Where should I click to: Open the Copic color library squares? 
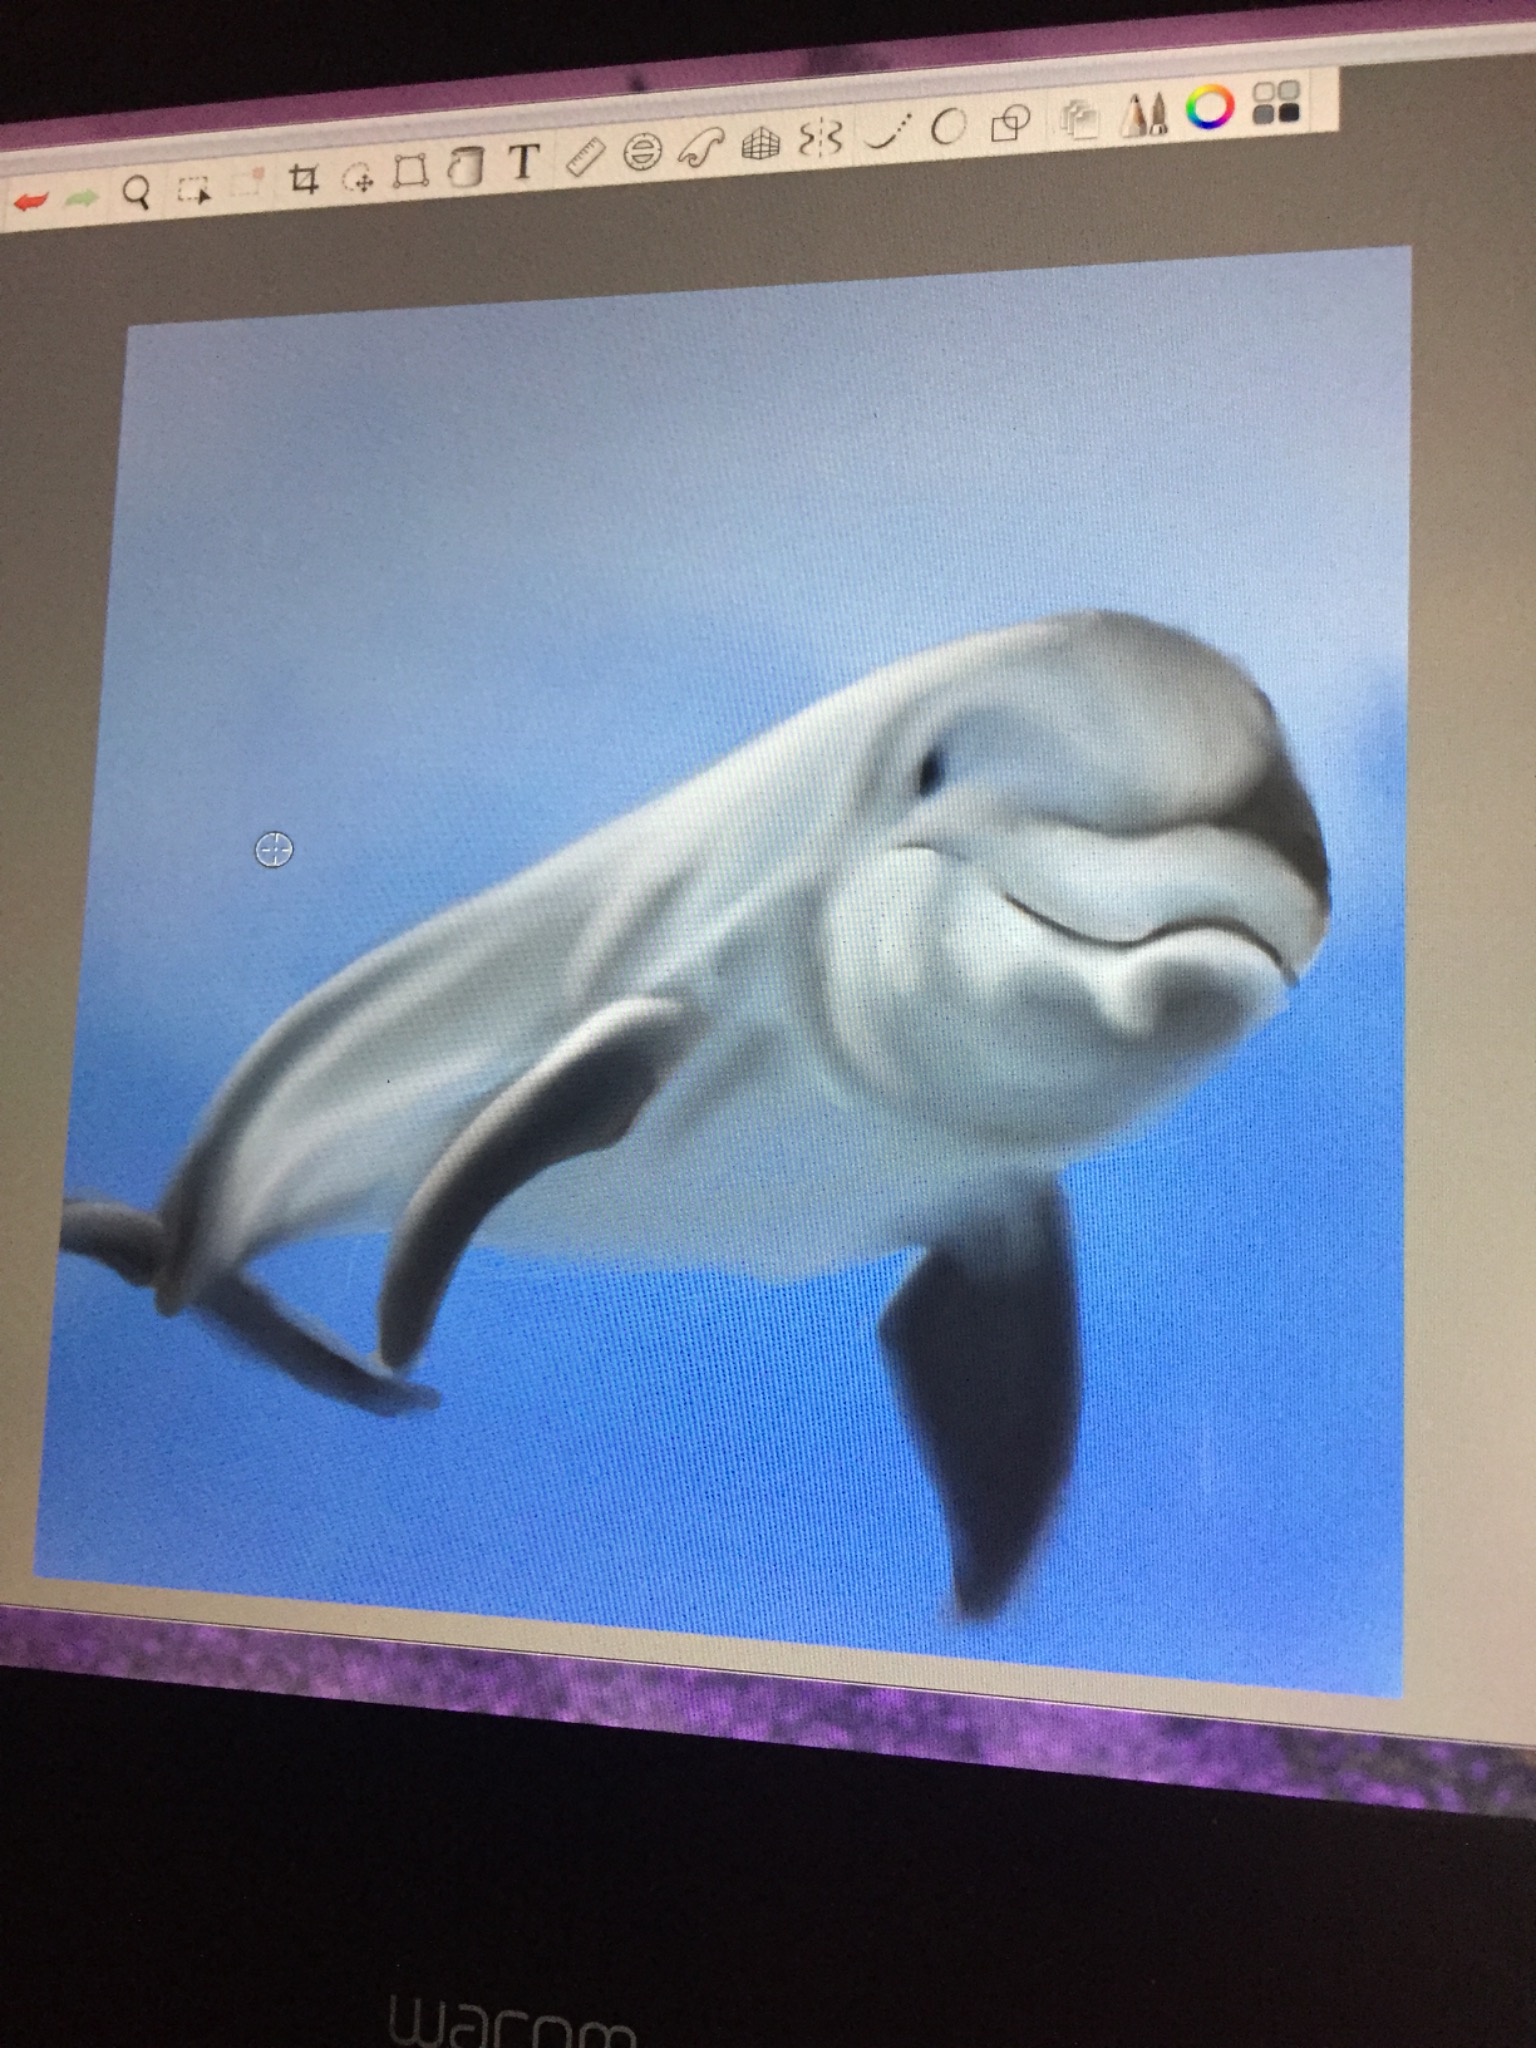(x=1276, y=102)
